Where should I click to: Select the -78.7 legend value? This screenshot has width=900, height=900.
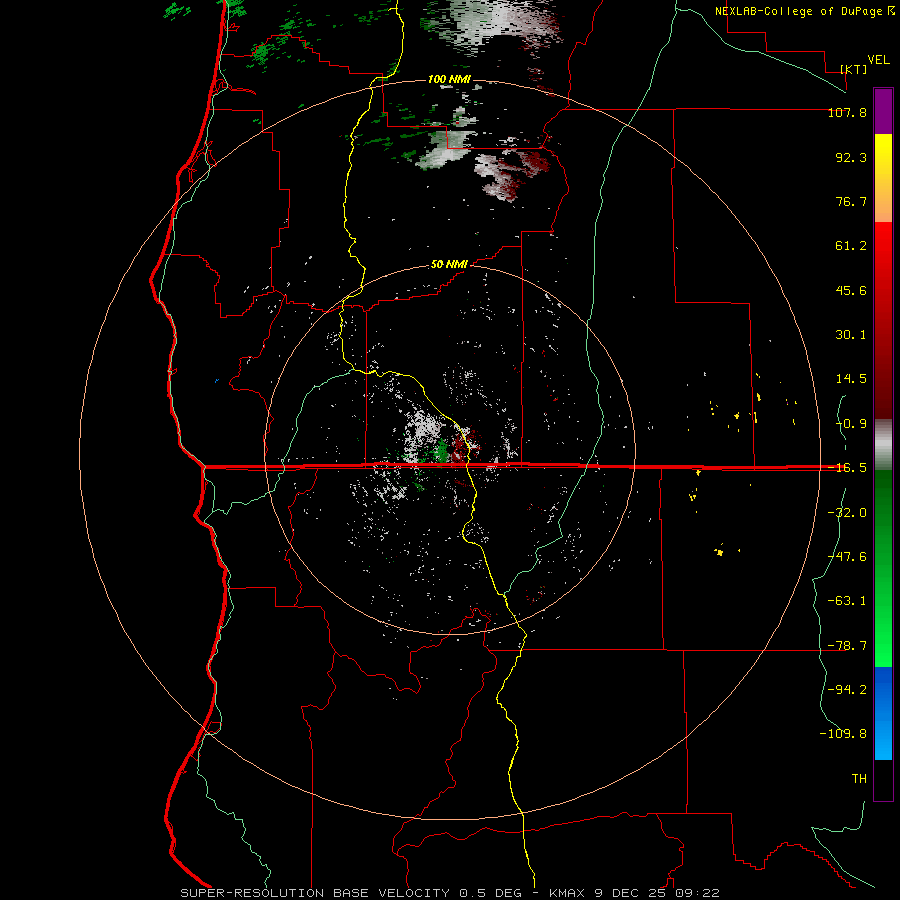847,646
